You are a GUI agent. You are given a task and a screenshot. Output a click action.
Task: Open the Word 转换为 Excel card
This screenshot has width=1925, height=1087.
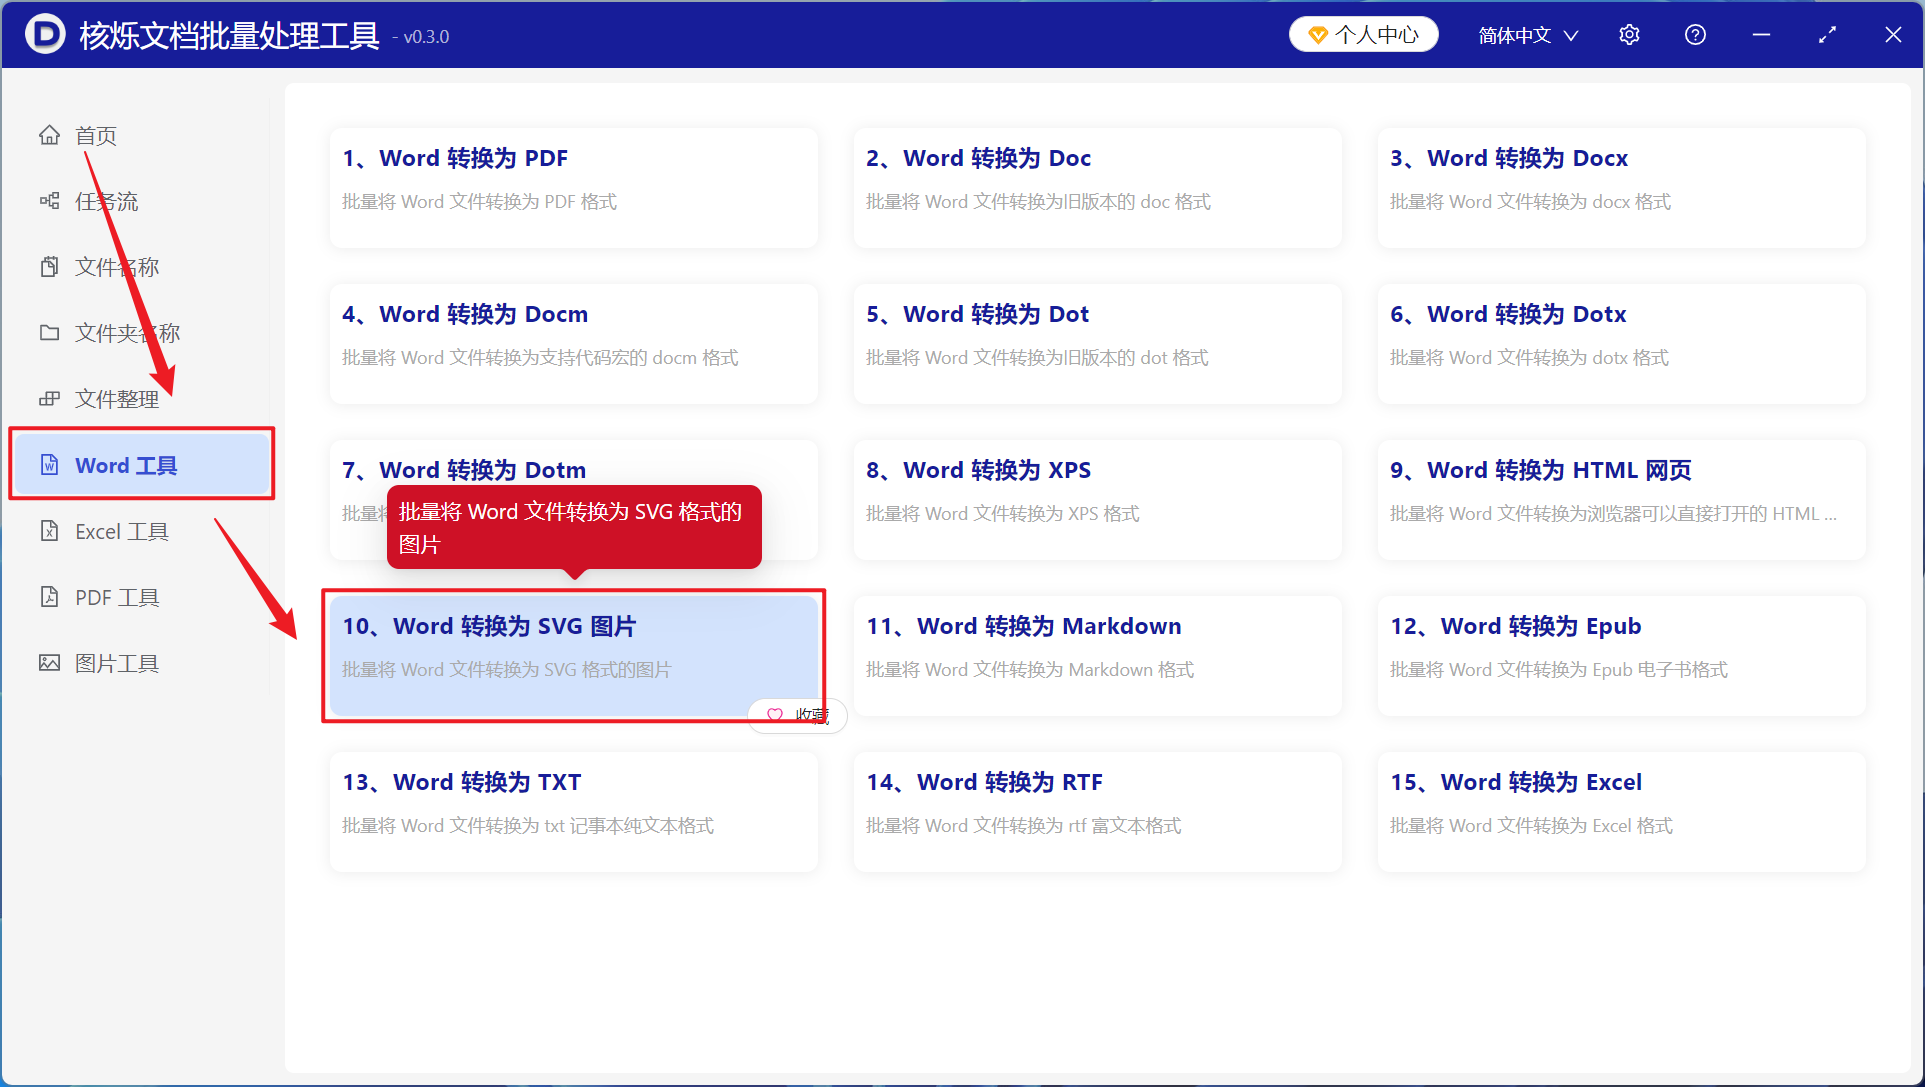tap(1622, 812)
